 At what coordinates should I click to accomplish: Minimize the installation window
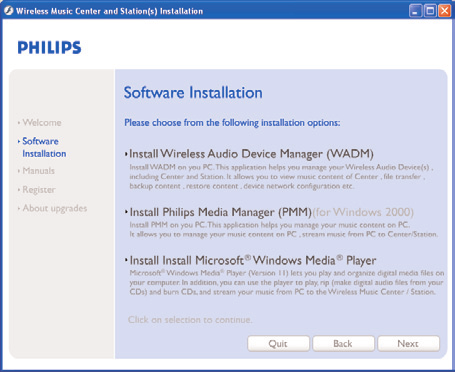[415, 11]
